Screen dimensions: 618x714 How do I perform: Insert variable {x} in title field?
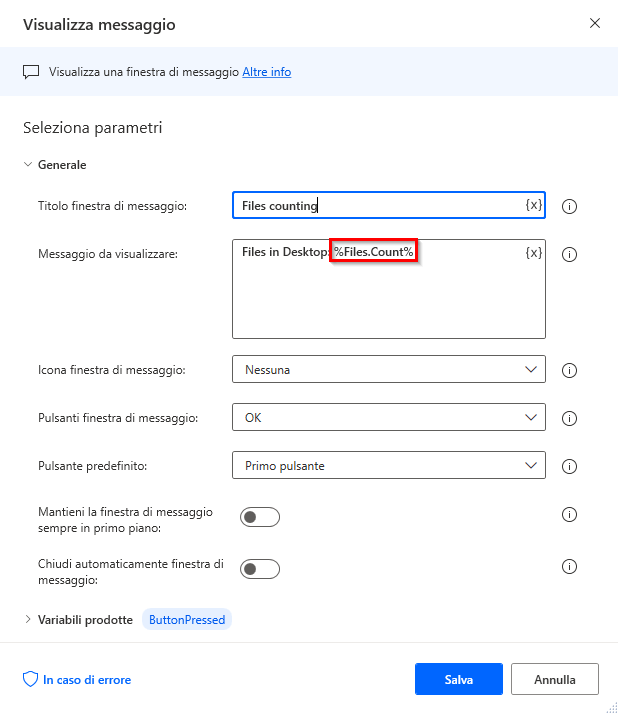pos(534,205)
